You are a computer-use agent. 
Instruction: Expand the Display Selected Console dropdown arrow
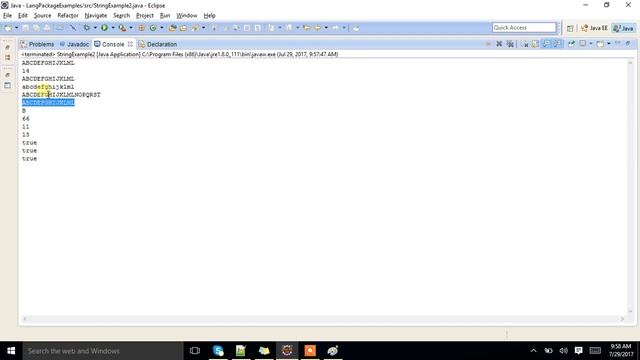coord(591,44)
